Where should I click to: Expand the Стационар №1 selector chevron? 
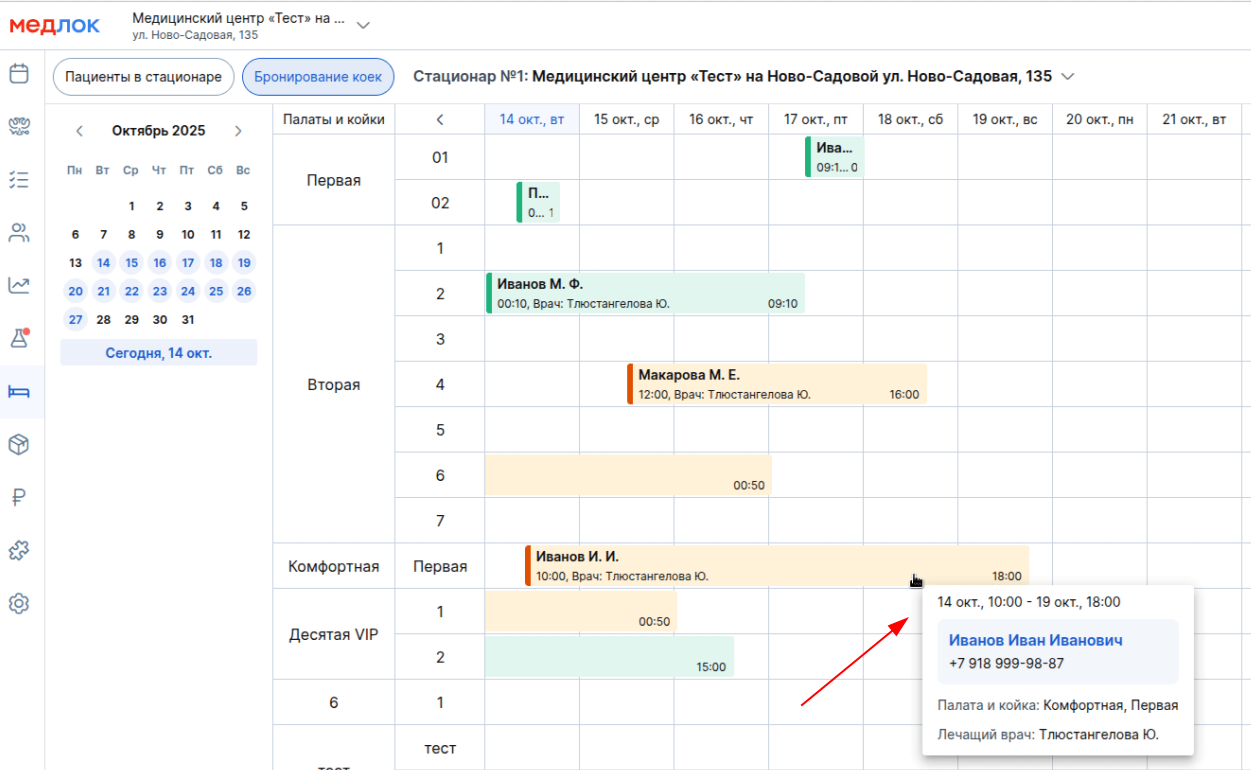click(x=1068, y=77)
